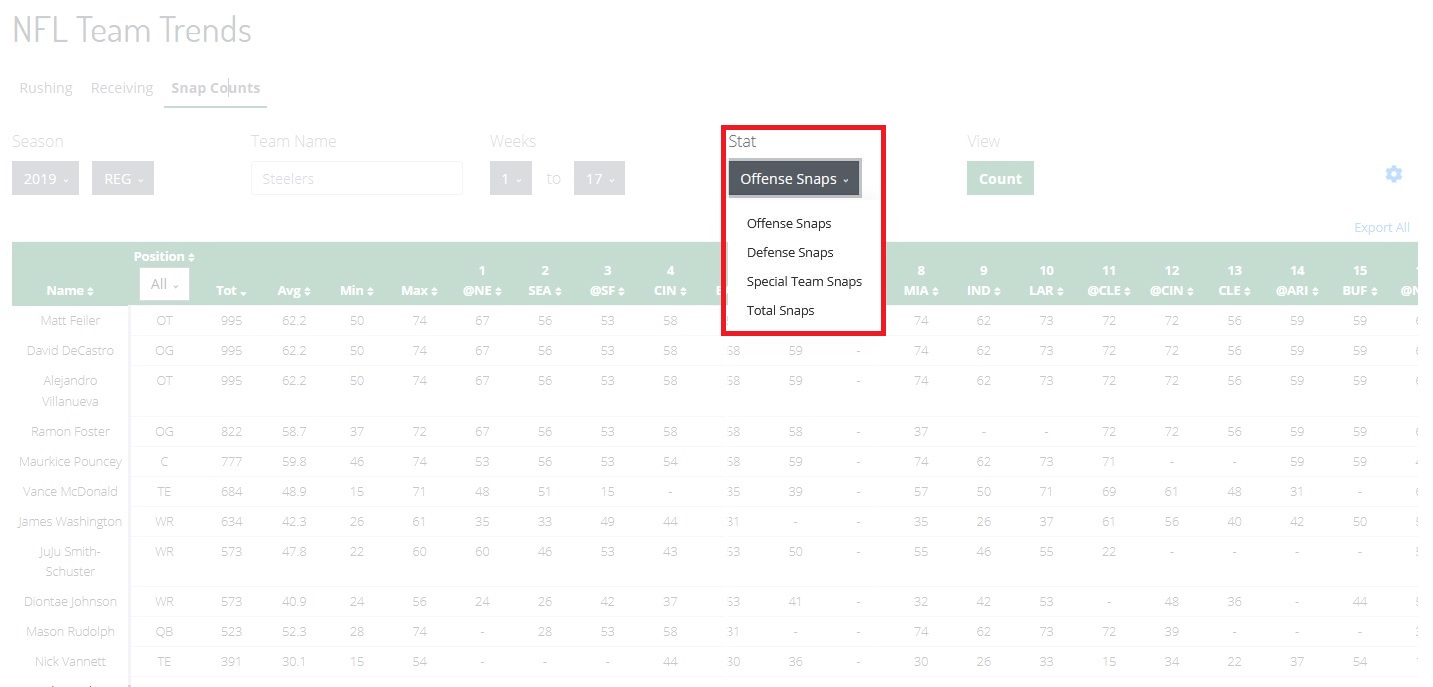
Task: Click player name James Washington
Action: pyautogui.click(x=70, y=521)
